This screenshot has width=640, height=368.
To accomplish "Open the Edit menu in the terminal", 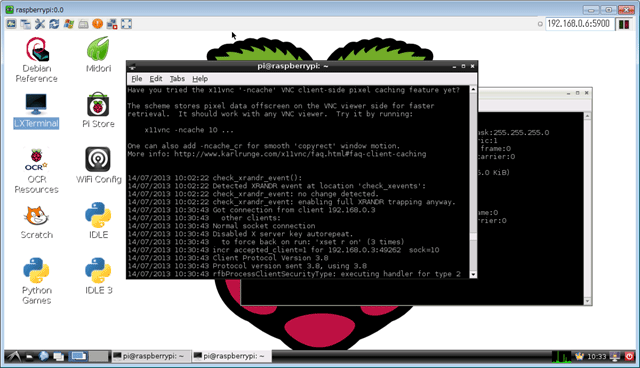I will pyautogui.click(x=156, y=79).
